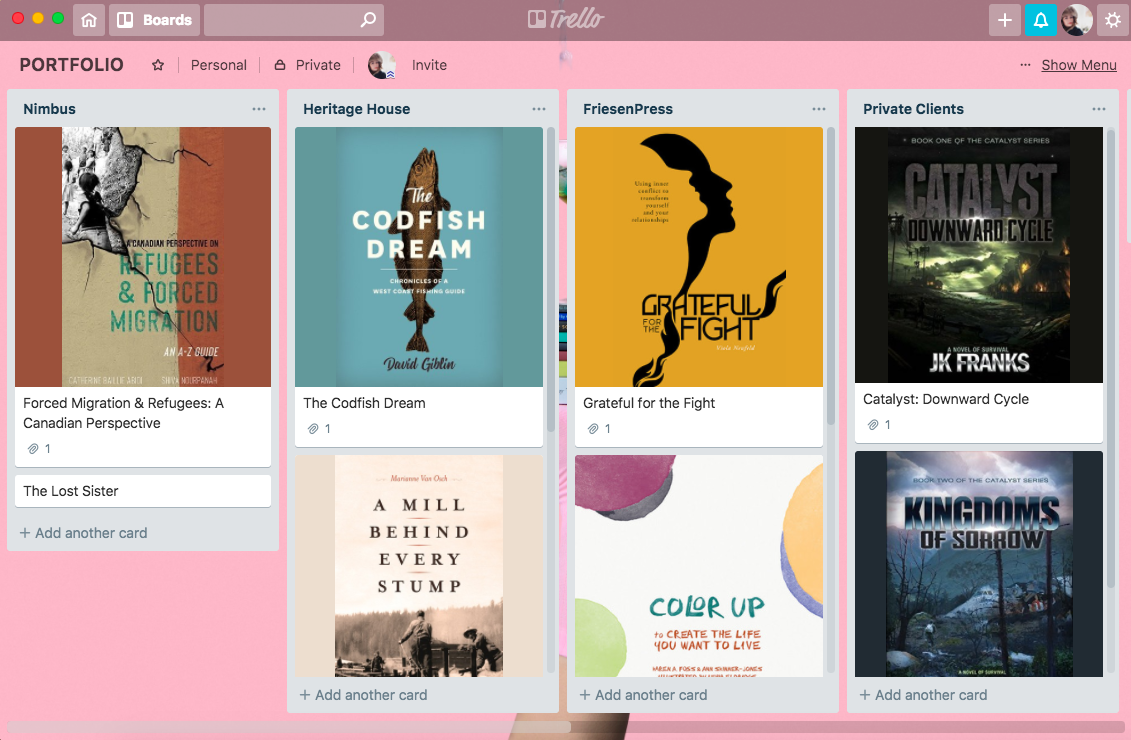Image resolution: width=1131 pixels, height=740 pixels.
Task: Edit the Nimbus list title
Action: click(49, 109)
